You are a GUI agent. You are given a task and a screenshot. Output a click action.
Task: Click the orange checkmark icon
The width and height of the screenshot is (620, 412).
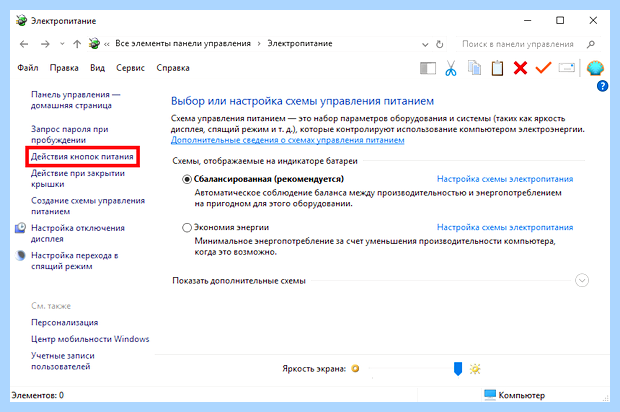[x=543, y=68]
